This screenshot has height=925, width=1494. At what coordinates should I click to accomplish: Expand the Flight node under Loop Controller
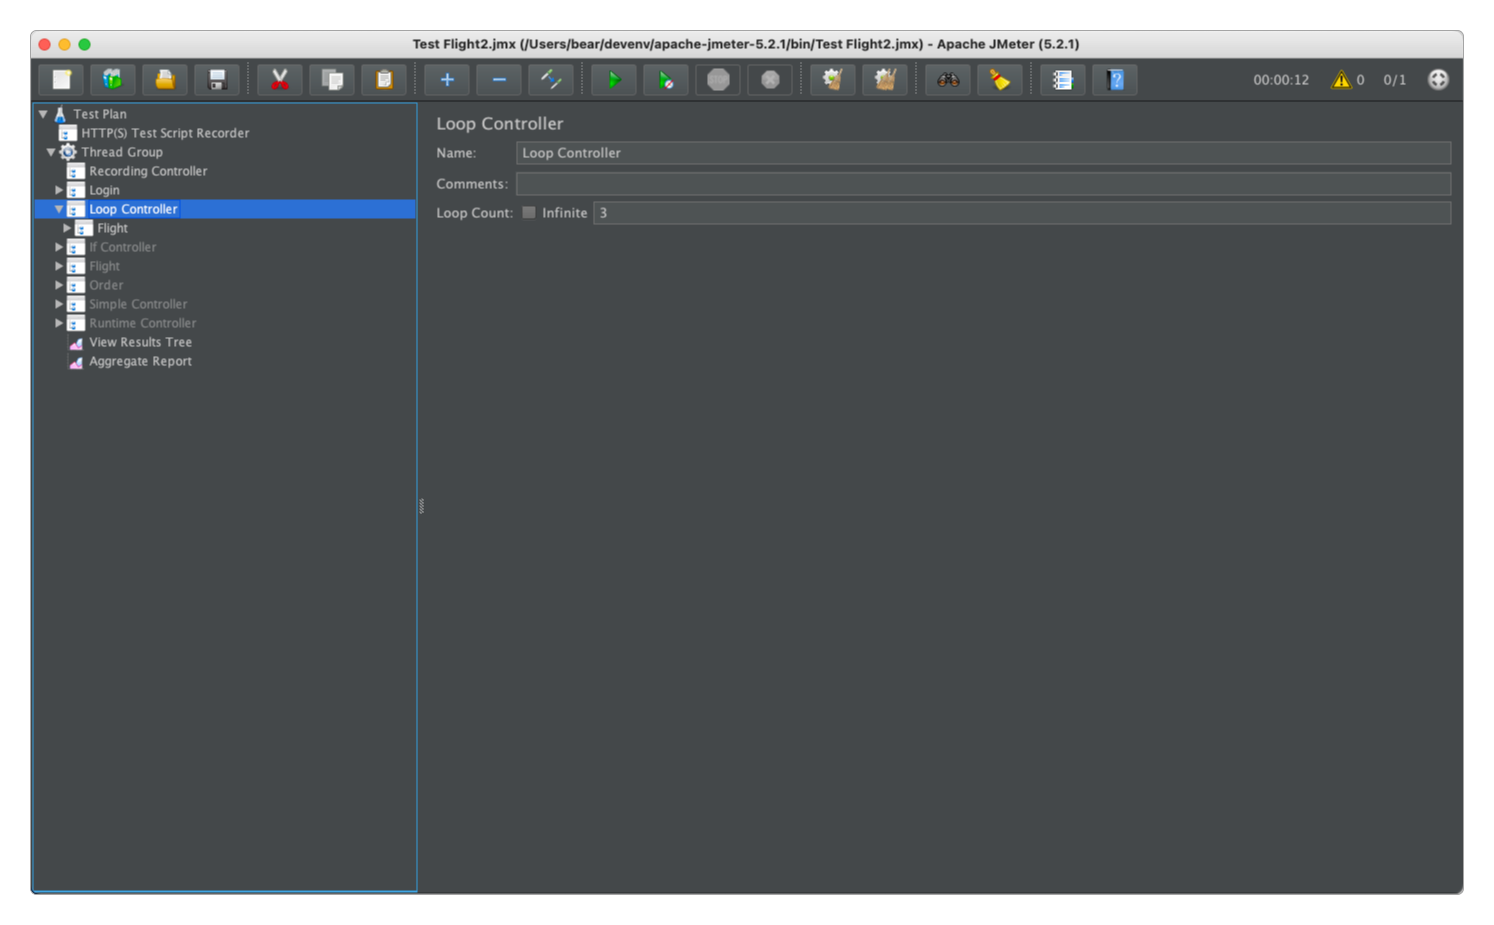pyautogui.click(x=67, y=228)
